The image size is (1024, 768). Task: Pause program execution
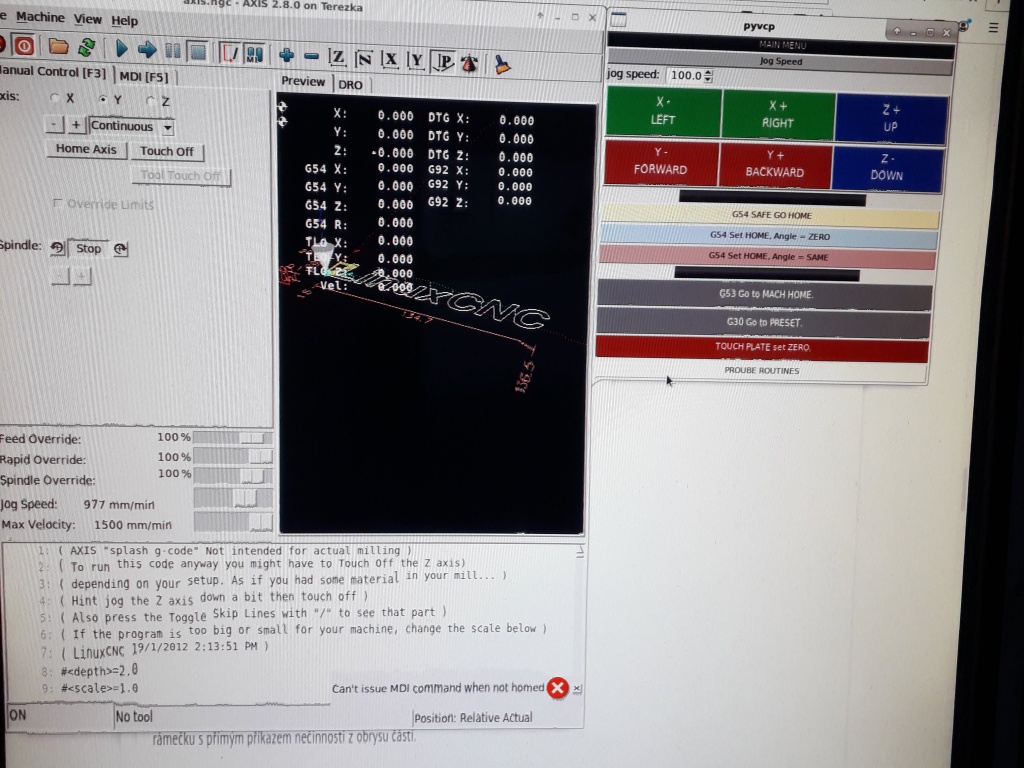[x=173, y=50]
